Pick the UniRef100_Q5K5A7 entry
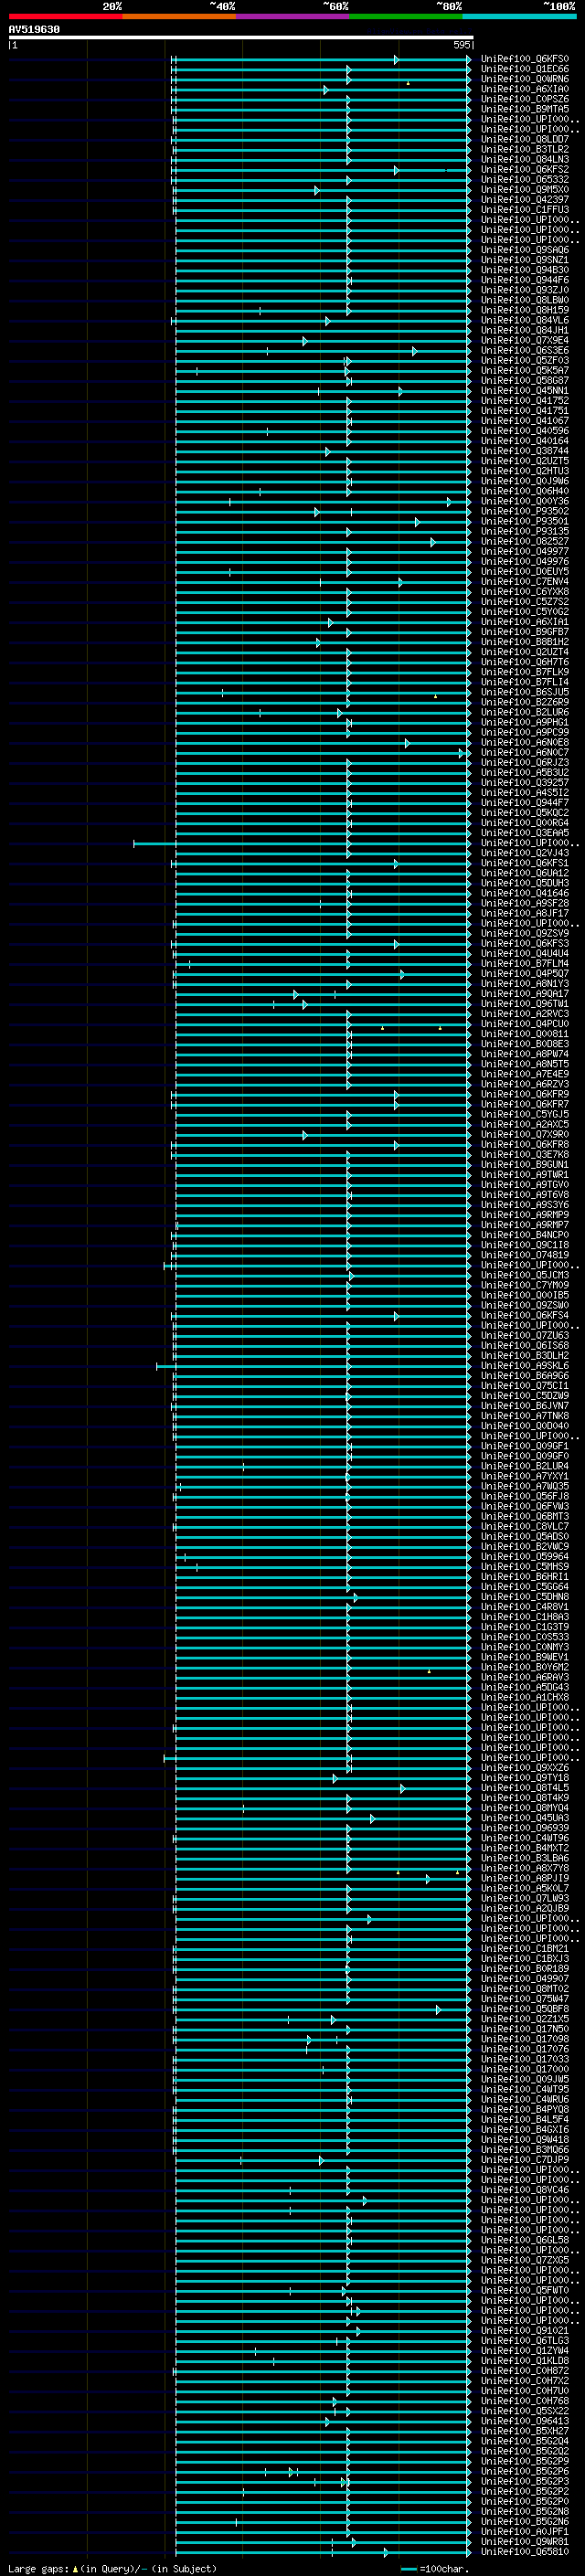585x2576 pixels. [x=525, y=370]
